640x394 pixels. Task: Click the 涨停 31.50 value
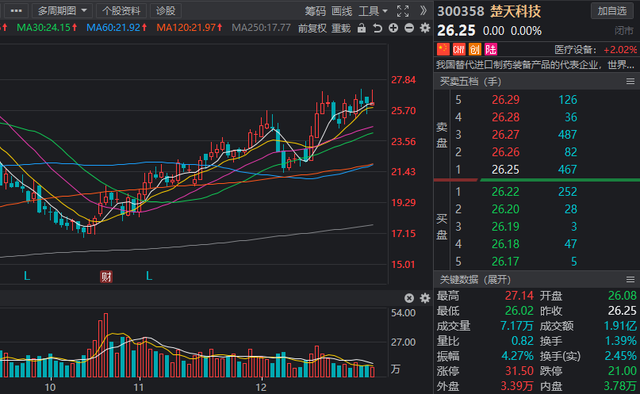pos(519,371)
